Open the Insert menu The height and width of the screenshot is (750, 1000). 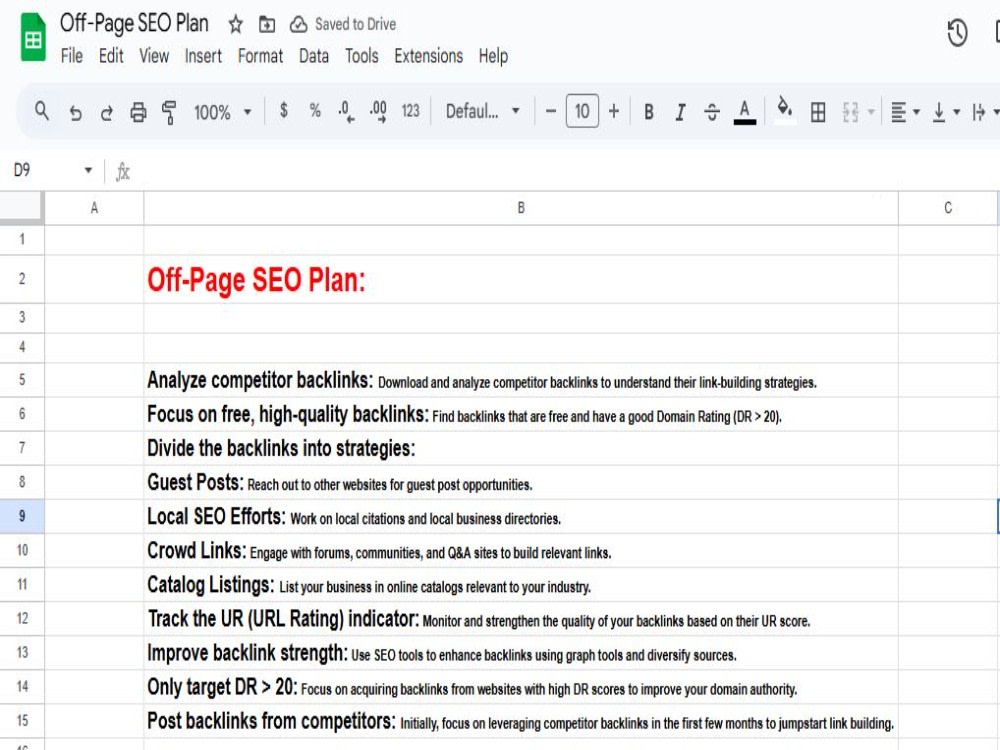(x=203, y=56)
